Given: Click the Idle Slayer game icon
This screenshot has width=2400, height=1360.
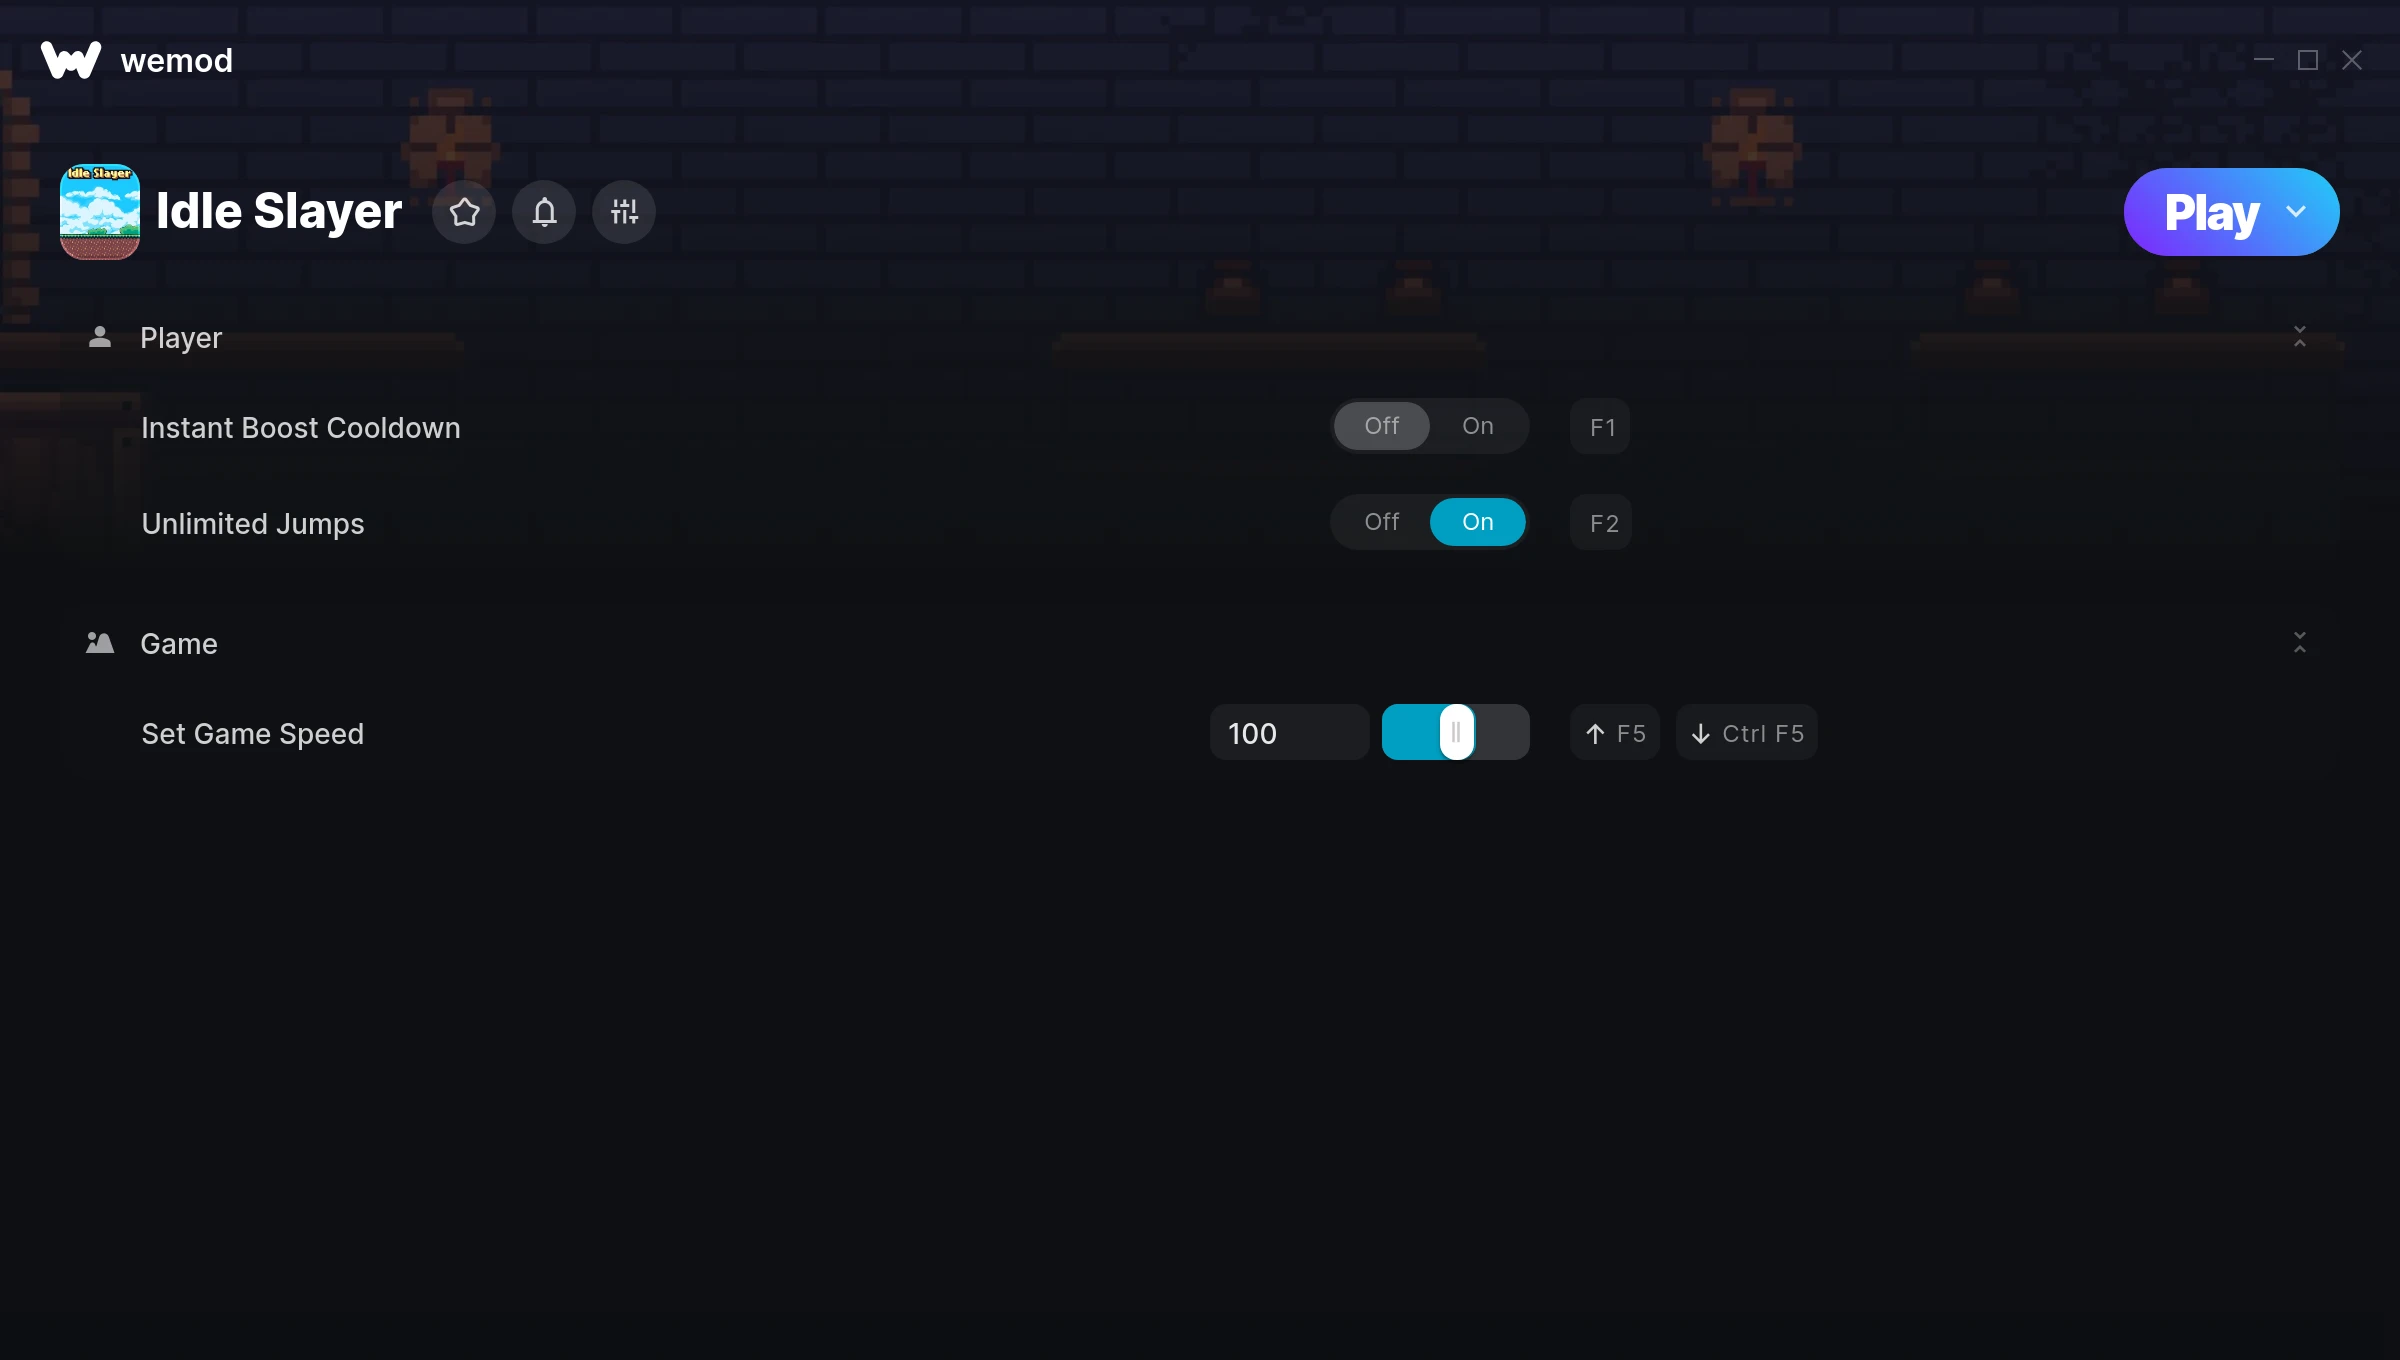Looking at the screenshot, I should (x=97, y=211).
